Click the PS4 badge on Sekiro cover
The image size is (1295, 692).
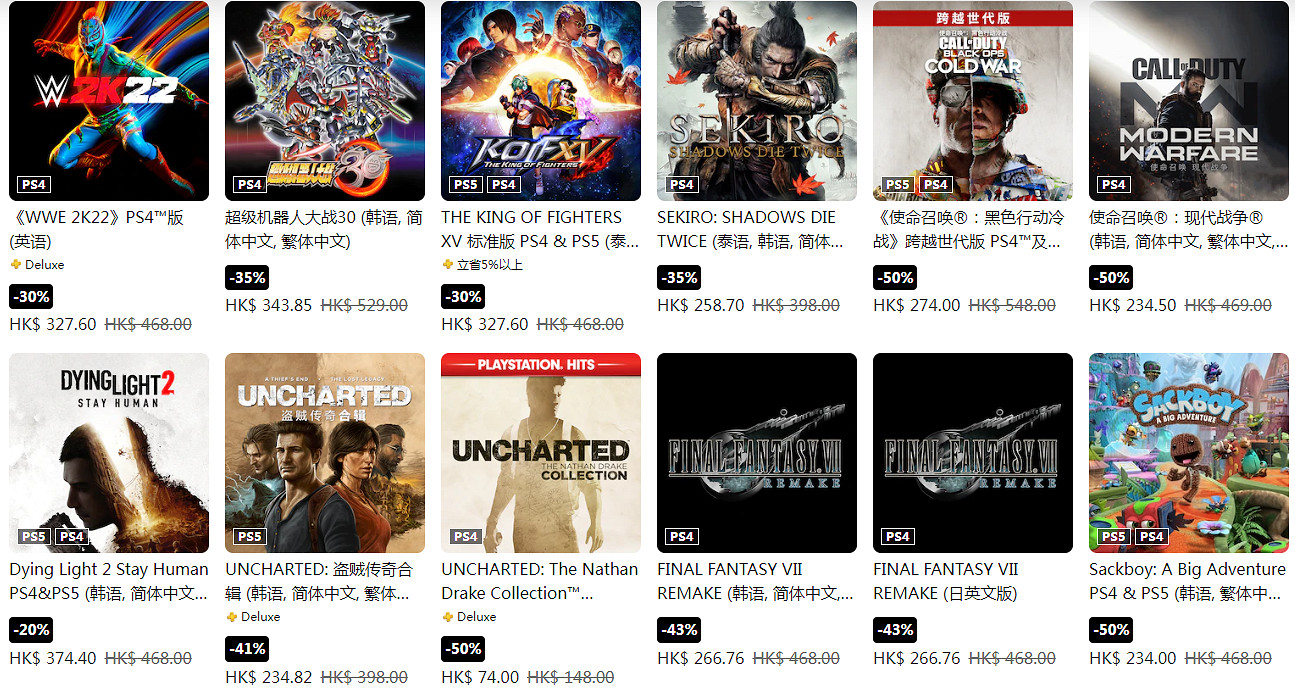pos(682,185)
